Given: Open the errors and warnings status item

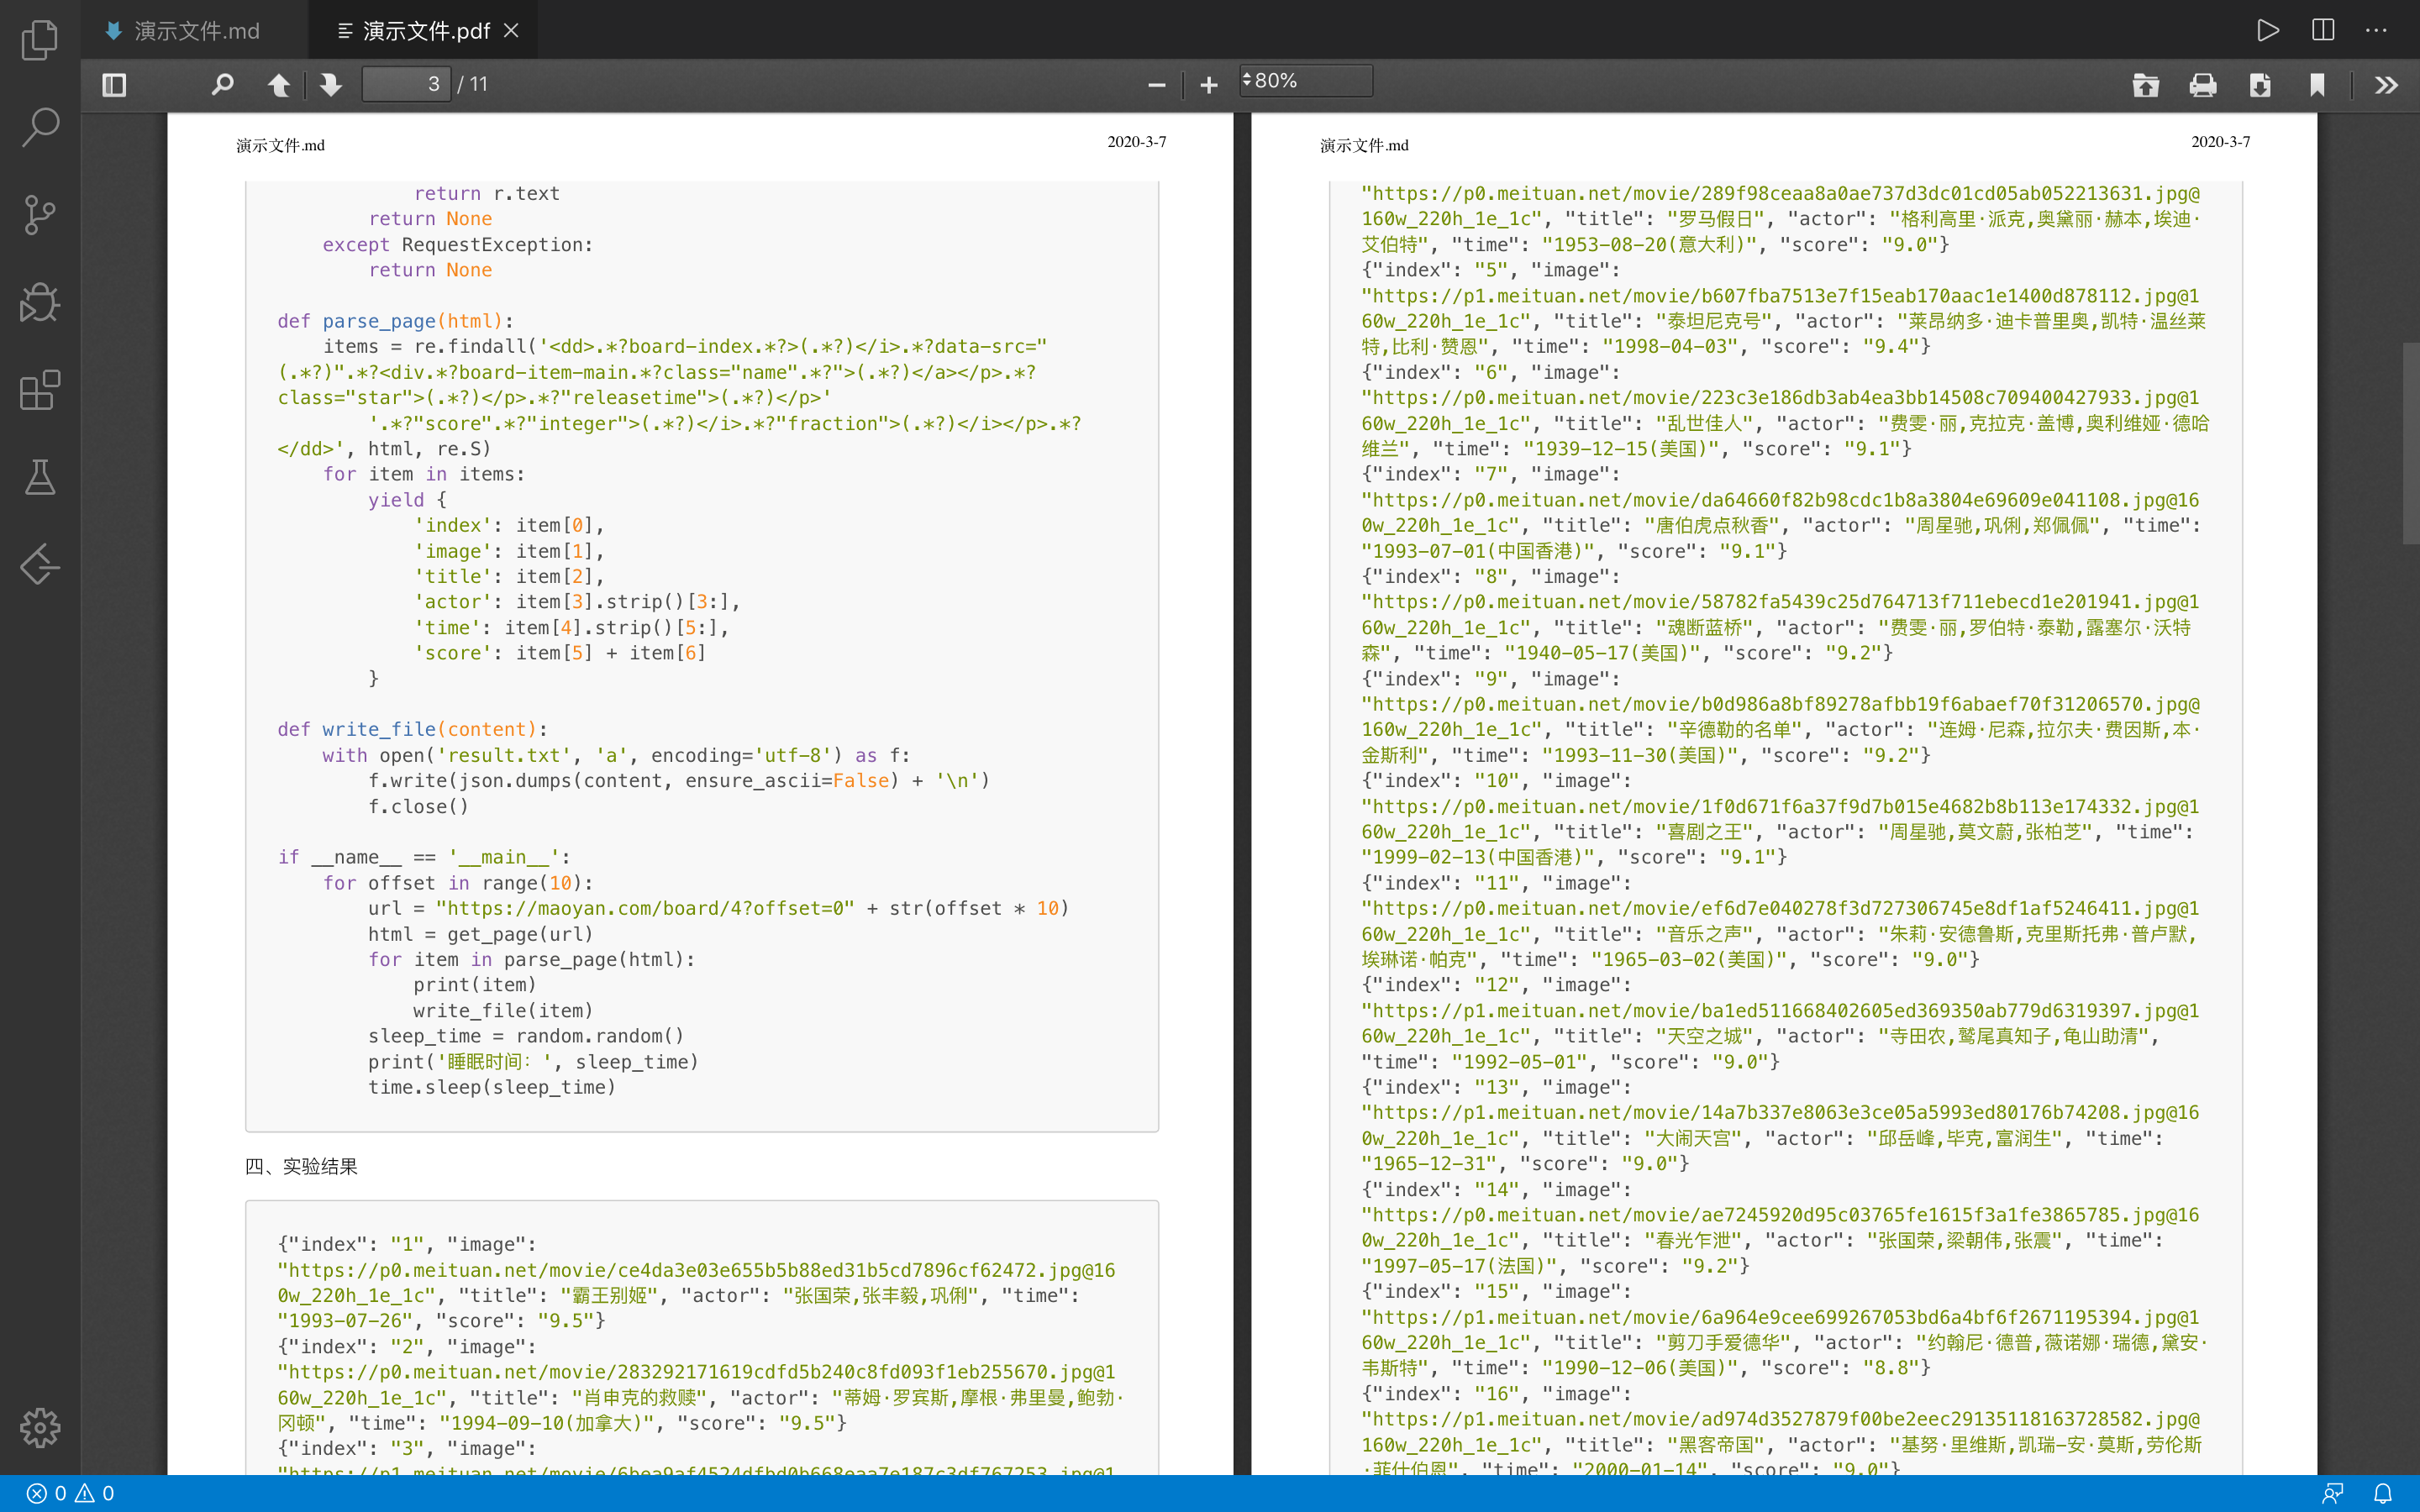Looking at the screenshot, I should [x=70, y=1493].
